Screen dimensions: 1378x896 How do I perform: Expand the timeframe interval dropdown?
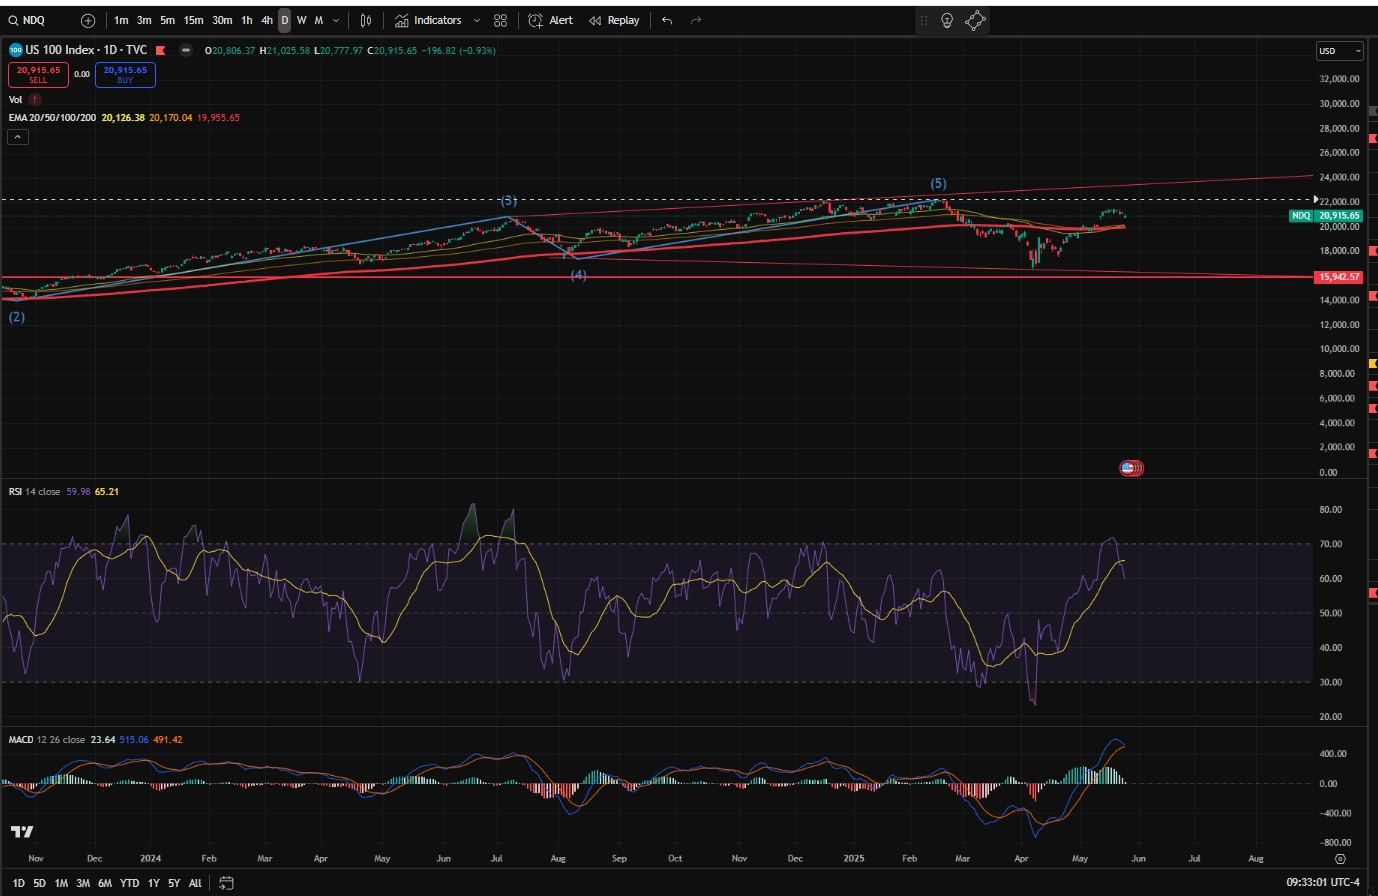click(x=336, y=20)
